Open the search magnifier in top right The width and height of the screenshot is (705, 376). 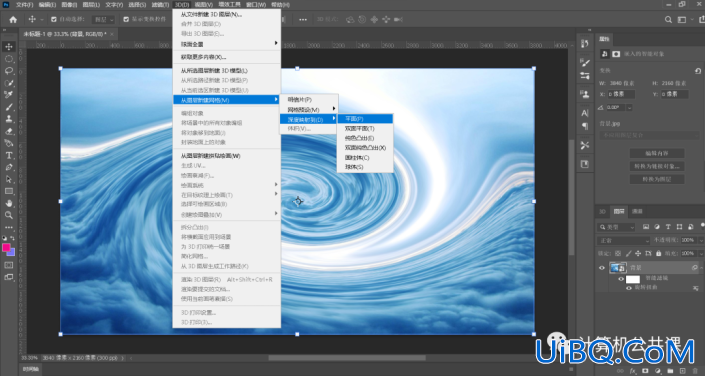click(669, 19)
